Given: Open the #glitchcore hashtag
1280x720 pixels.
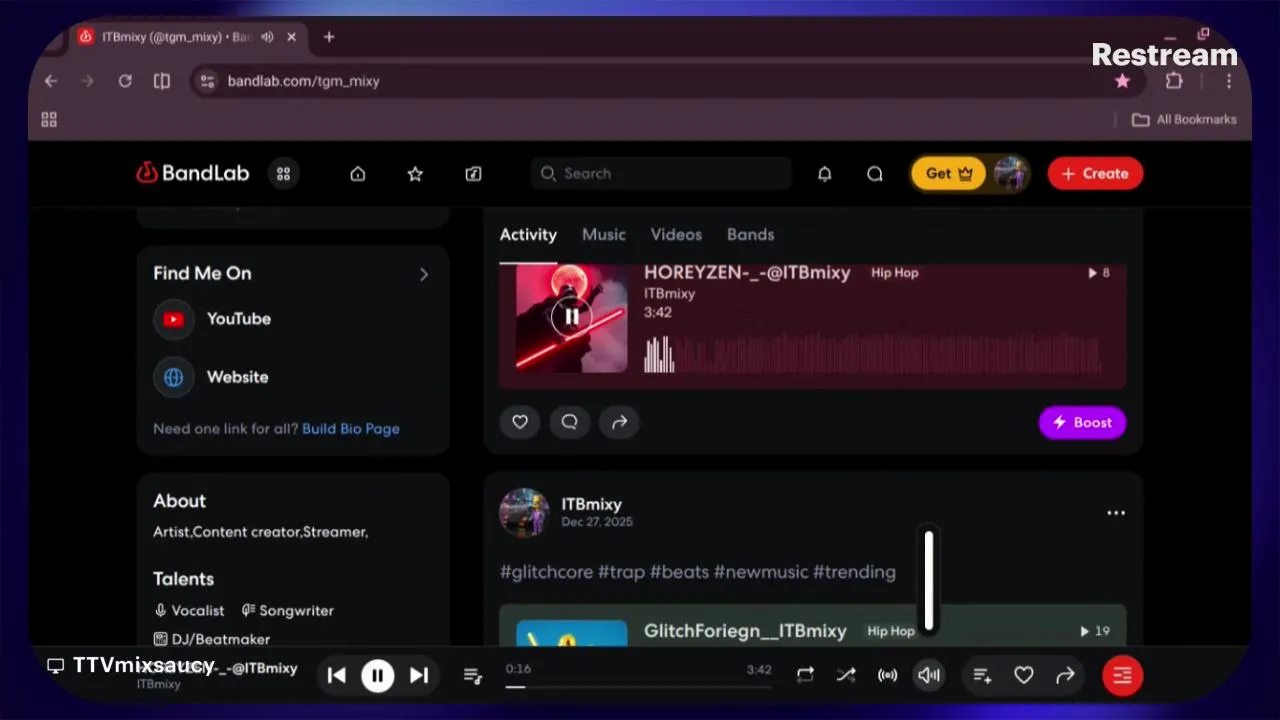Looking at the screenshot, I should (x=546, y=572).
